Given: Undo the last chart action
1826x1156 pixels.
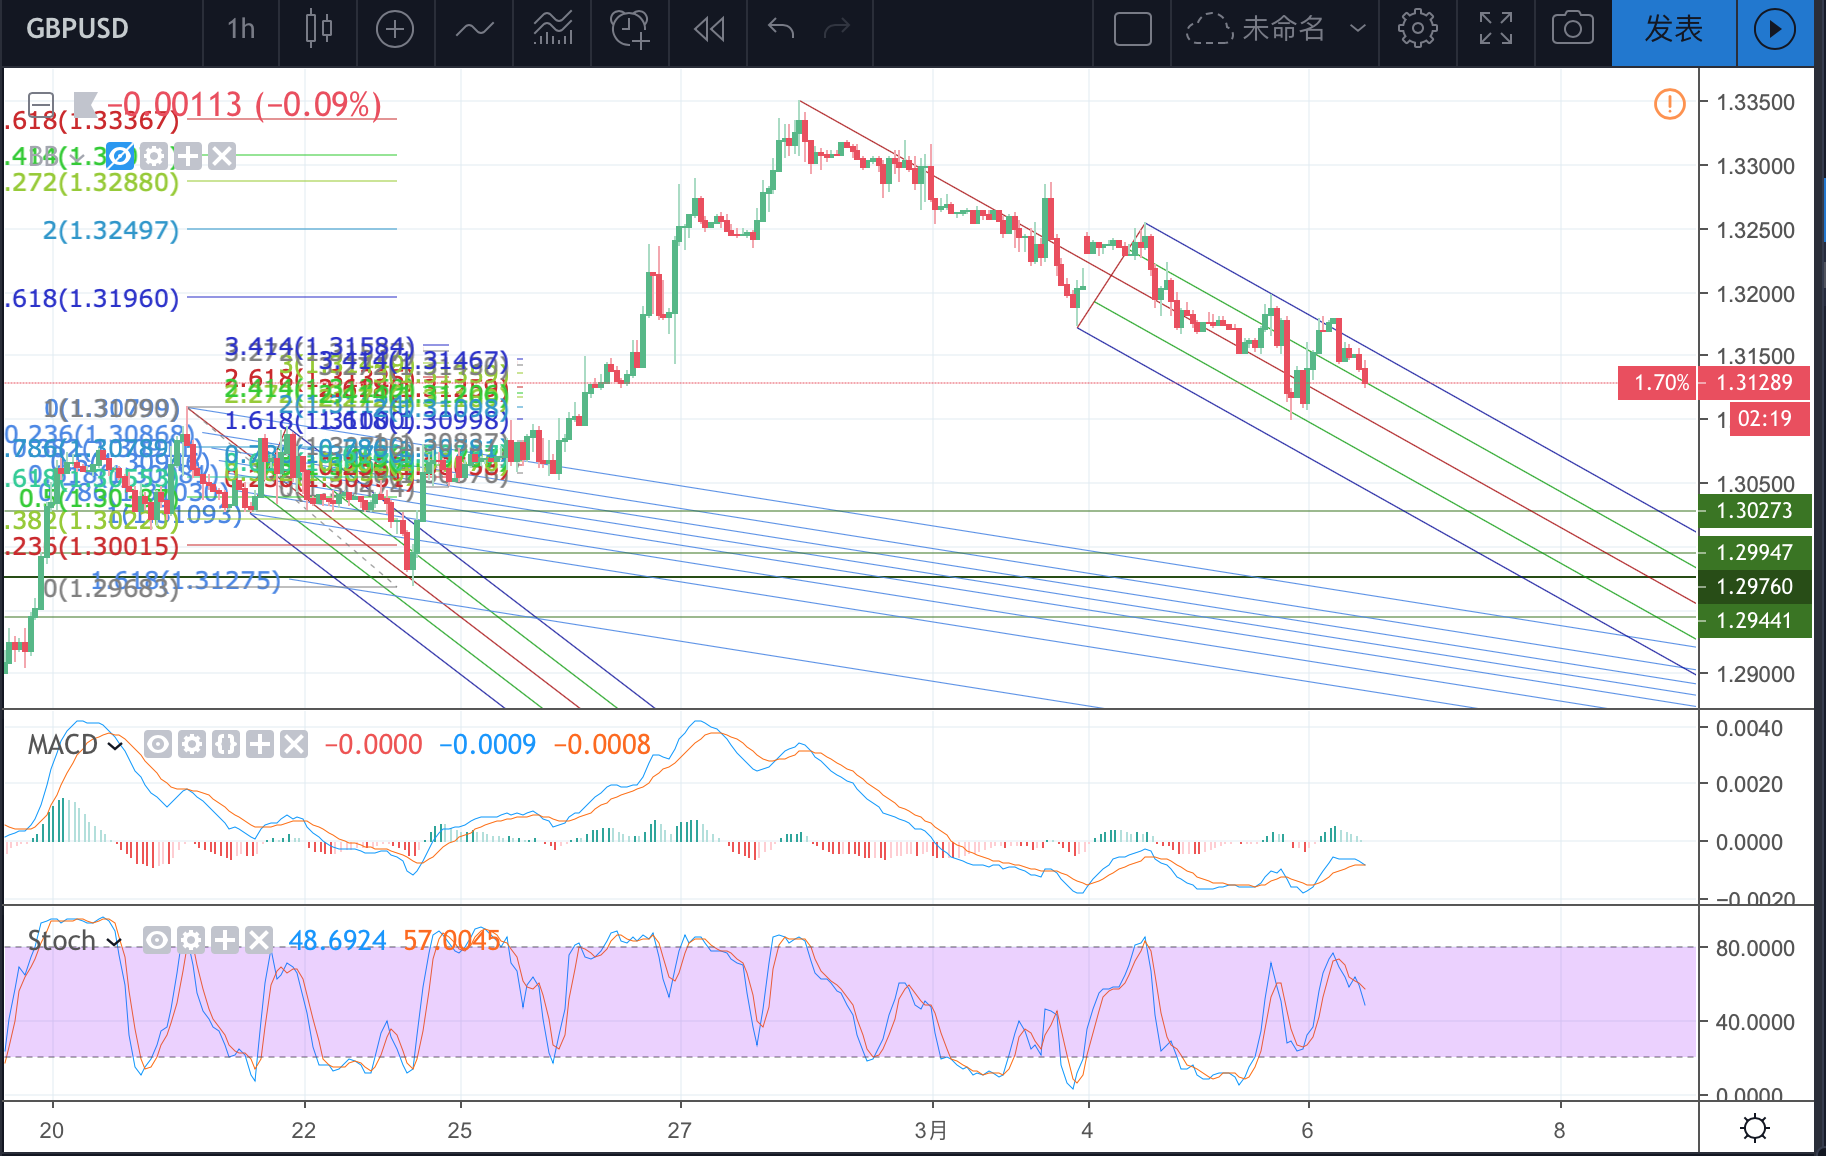Looking at the screenshot, I should pyautogui.click(x=780, y=29).
